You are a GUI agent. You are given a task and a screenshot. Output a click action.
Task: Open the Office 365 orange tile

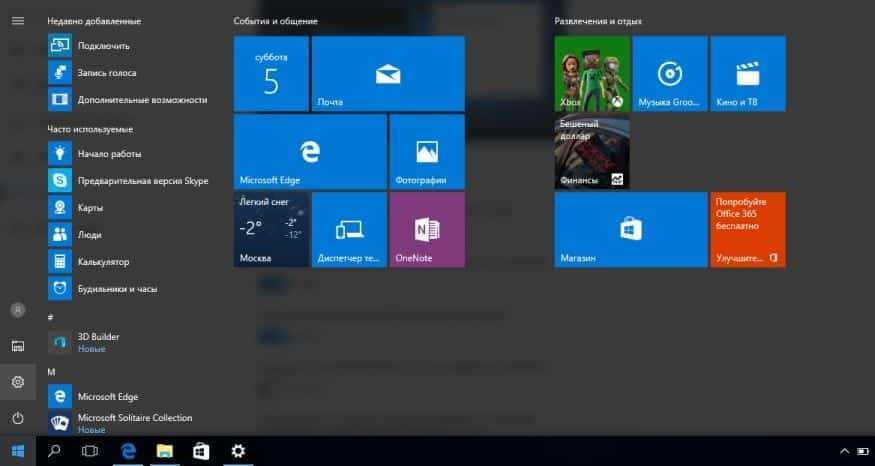tap(748, 229)
